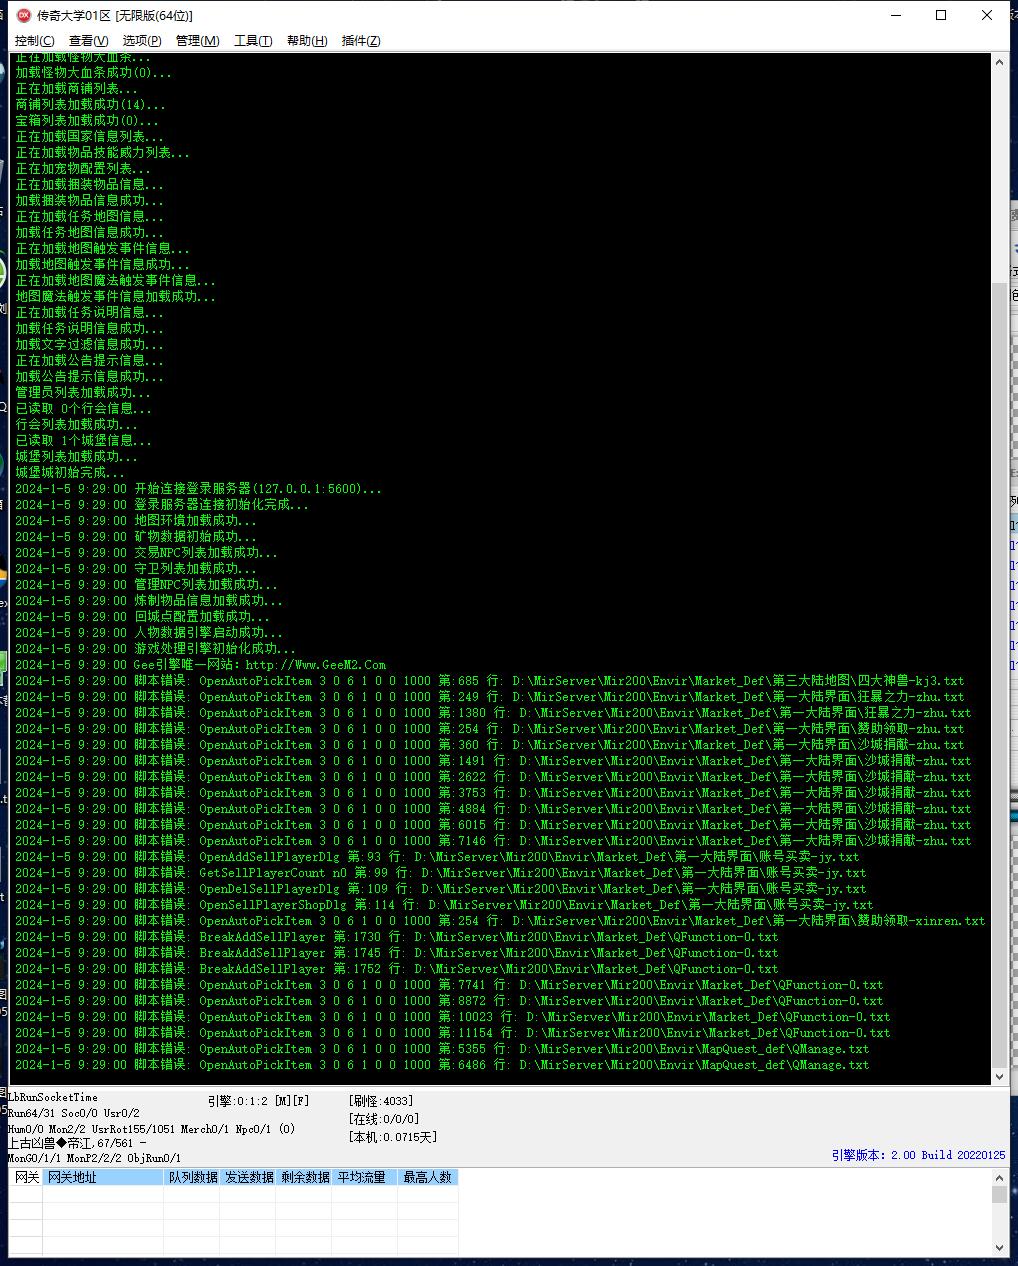Expand the 工具(T) menu
Viewport: 1018px width, 1266px height.
[253, 40]
